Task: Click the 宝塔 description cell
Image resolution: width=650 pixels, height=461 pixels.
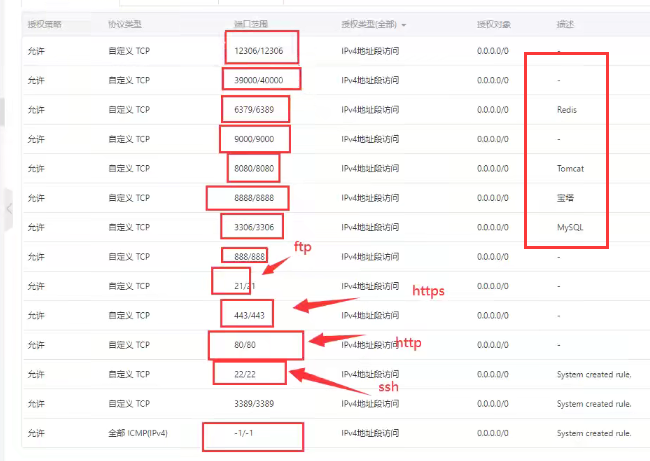Action: pos(566,198)
